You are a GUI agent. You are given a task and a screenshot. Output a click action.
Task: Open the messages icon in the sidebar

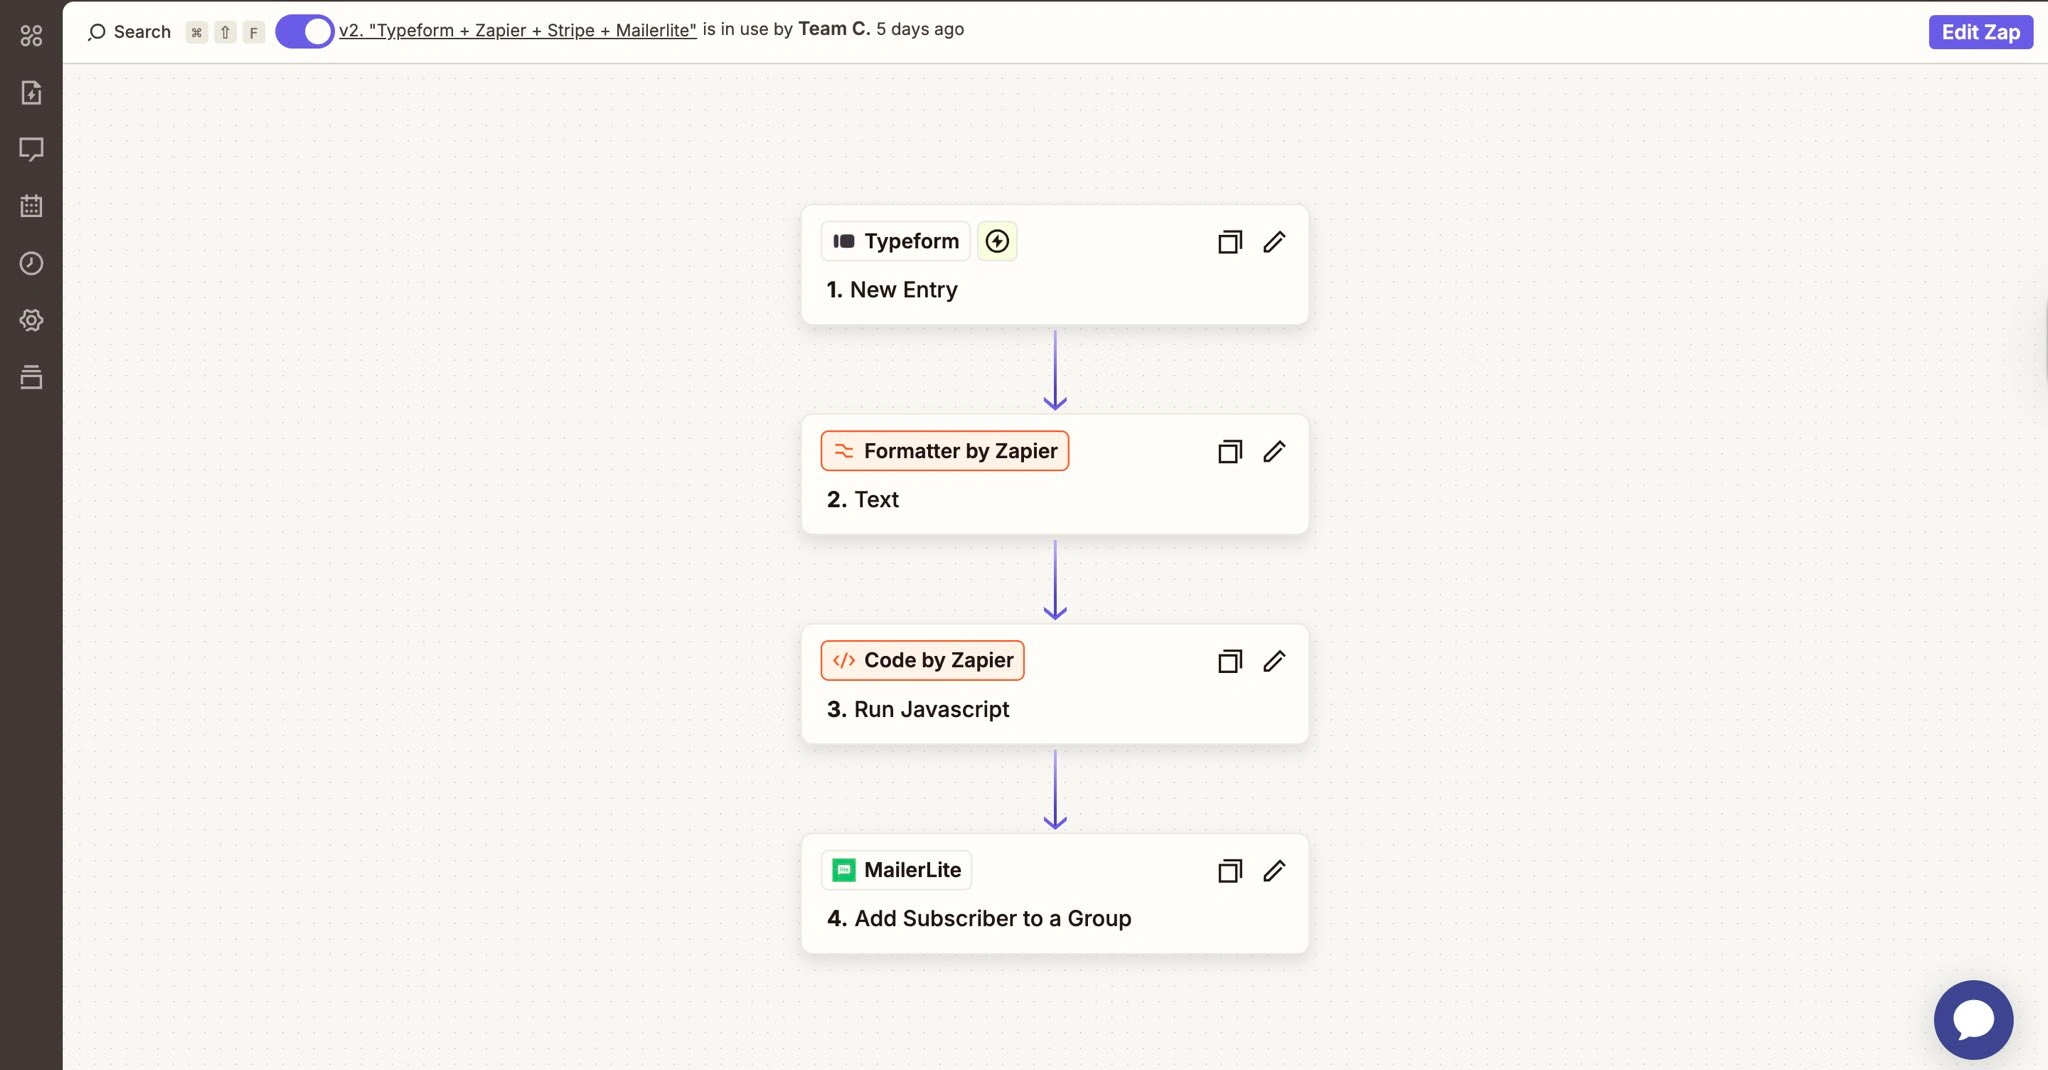click(x=31, y=149)
